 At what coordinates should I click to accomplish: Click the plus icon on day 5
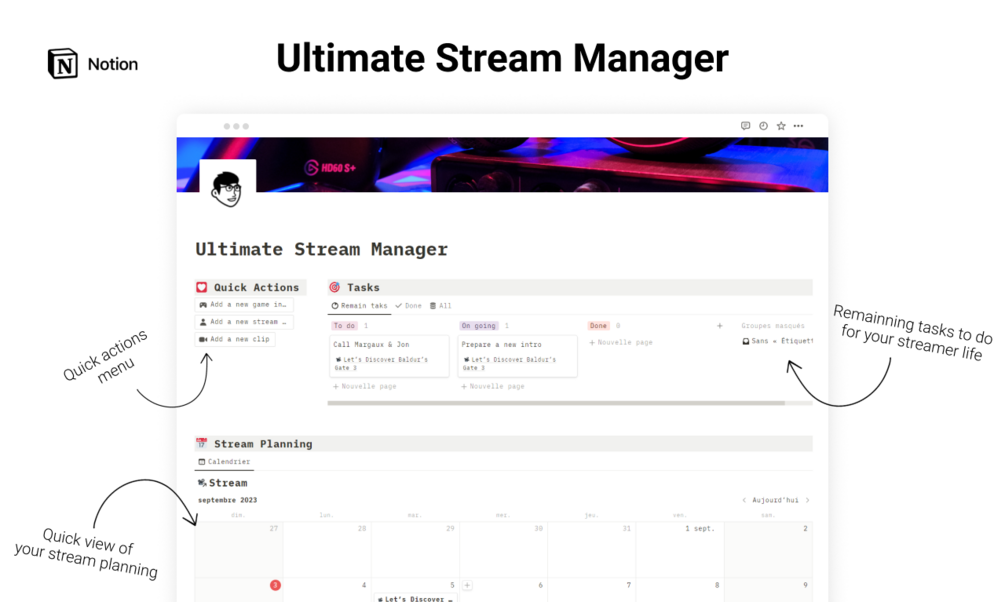467,585
